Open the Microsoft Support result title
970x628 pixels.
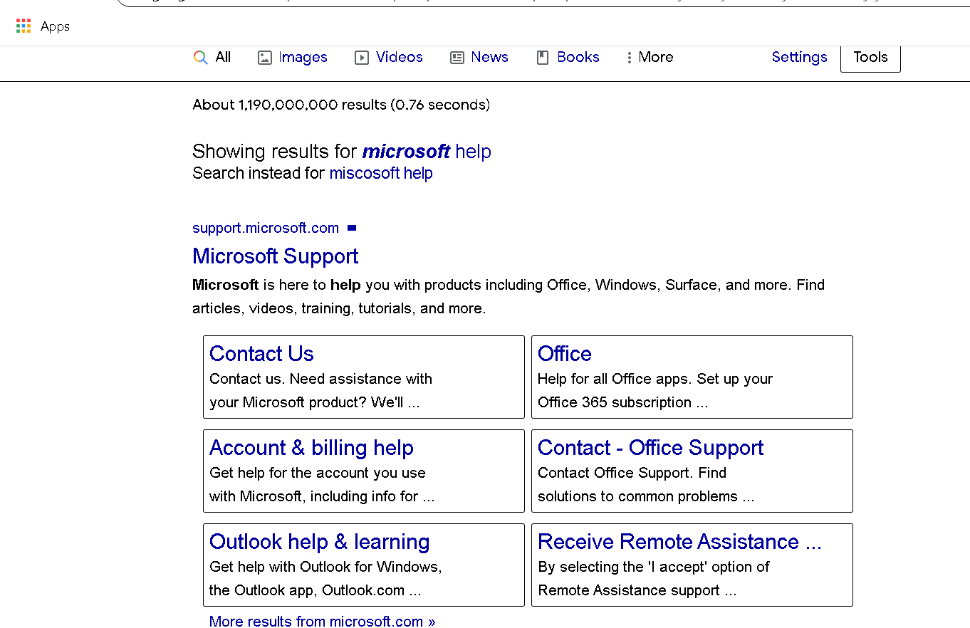coord(275,256)
